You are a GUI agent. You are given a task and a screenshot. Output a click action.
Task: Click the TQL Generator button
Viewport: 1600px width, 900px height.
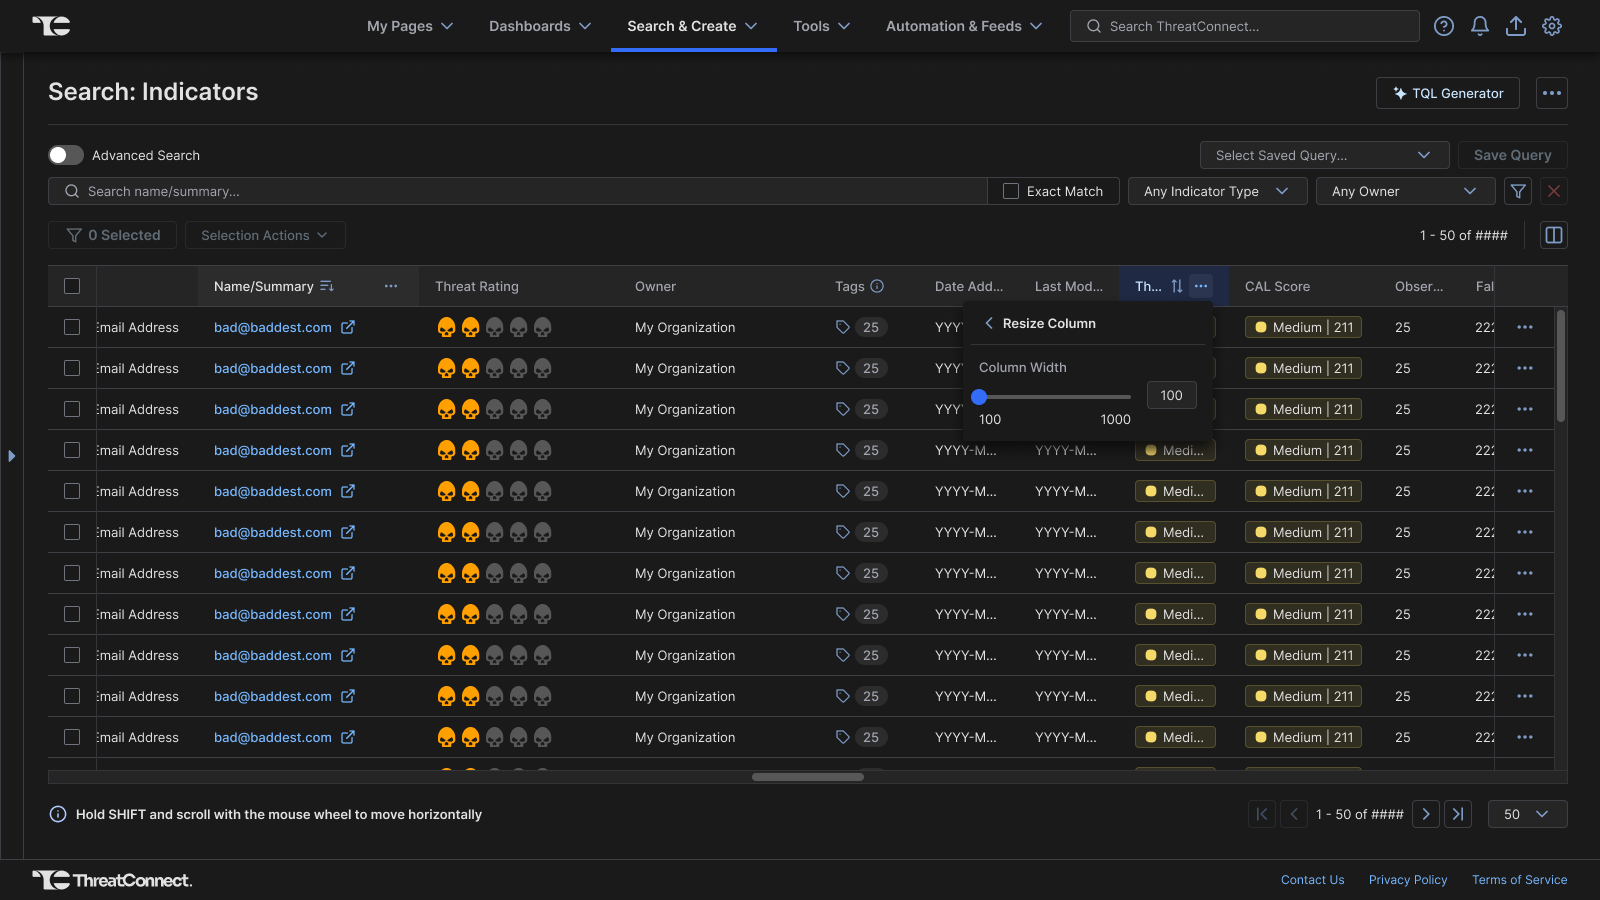click(x=1447, y=93)
